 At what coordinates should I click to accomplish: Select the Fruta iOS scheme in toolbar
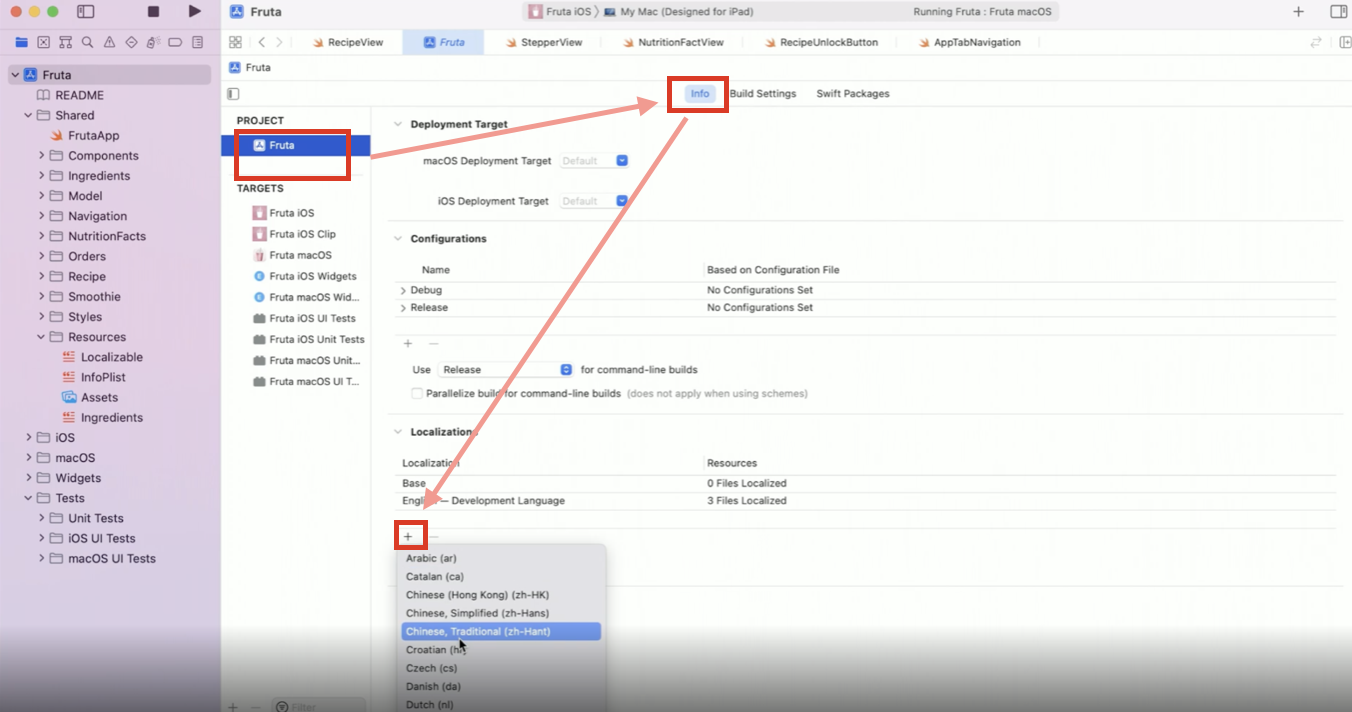click(560, 12)
